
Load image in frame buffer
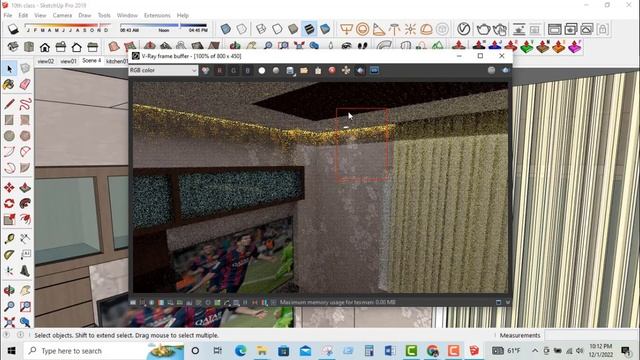coord(304,71)
